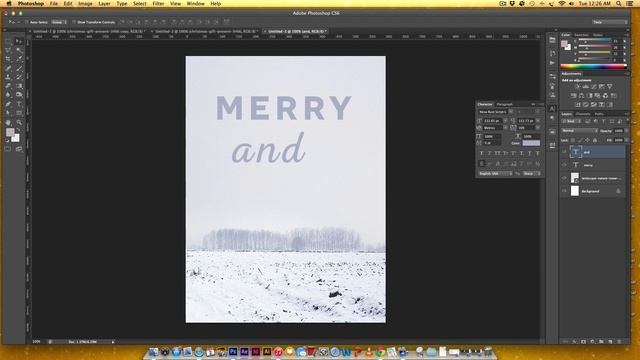The width and height of the screenshot is (640, 360).
Task: Add an Invert adjustment
Action: click(x=578, y=104)
